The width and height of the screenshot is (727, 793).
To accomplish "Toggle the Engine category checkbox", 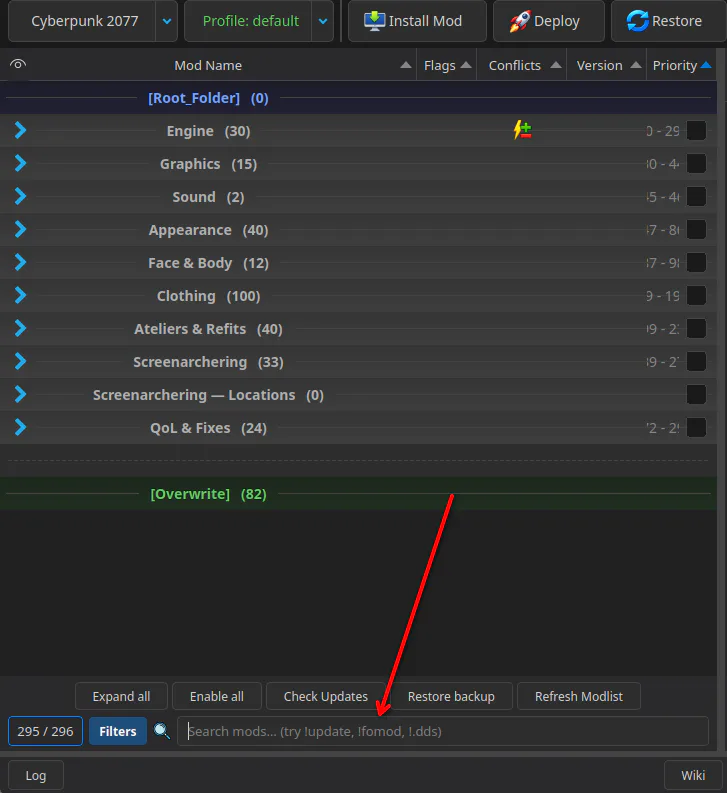I will click(696, 130).
